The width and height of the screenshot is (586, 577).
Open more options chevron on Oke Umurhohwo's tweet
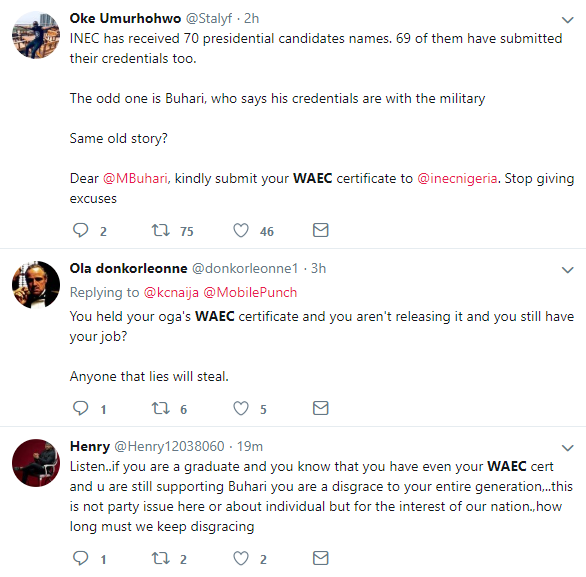click(567, 20)
